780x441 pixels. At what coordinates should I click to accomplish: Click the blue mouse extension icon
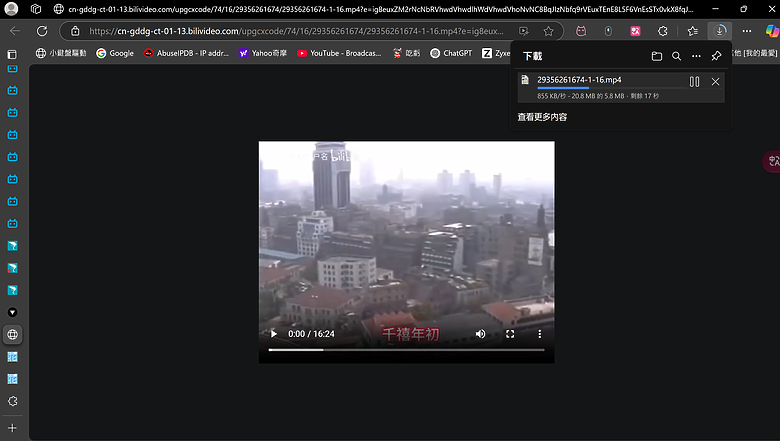tap(608, 31)
